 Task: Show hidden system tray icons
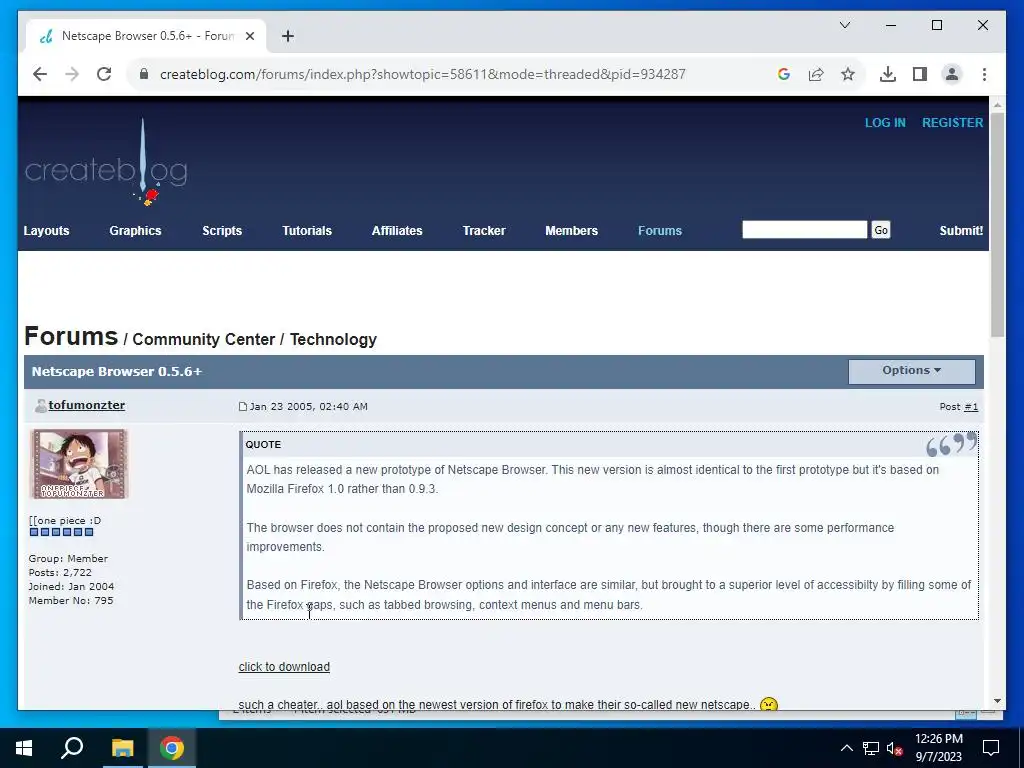click(x=846, y=748)
